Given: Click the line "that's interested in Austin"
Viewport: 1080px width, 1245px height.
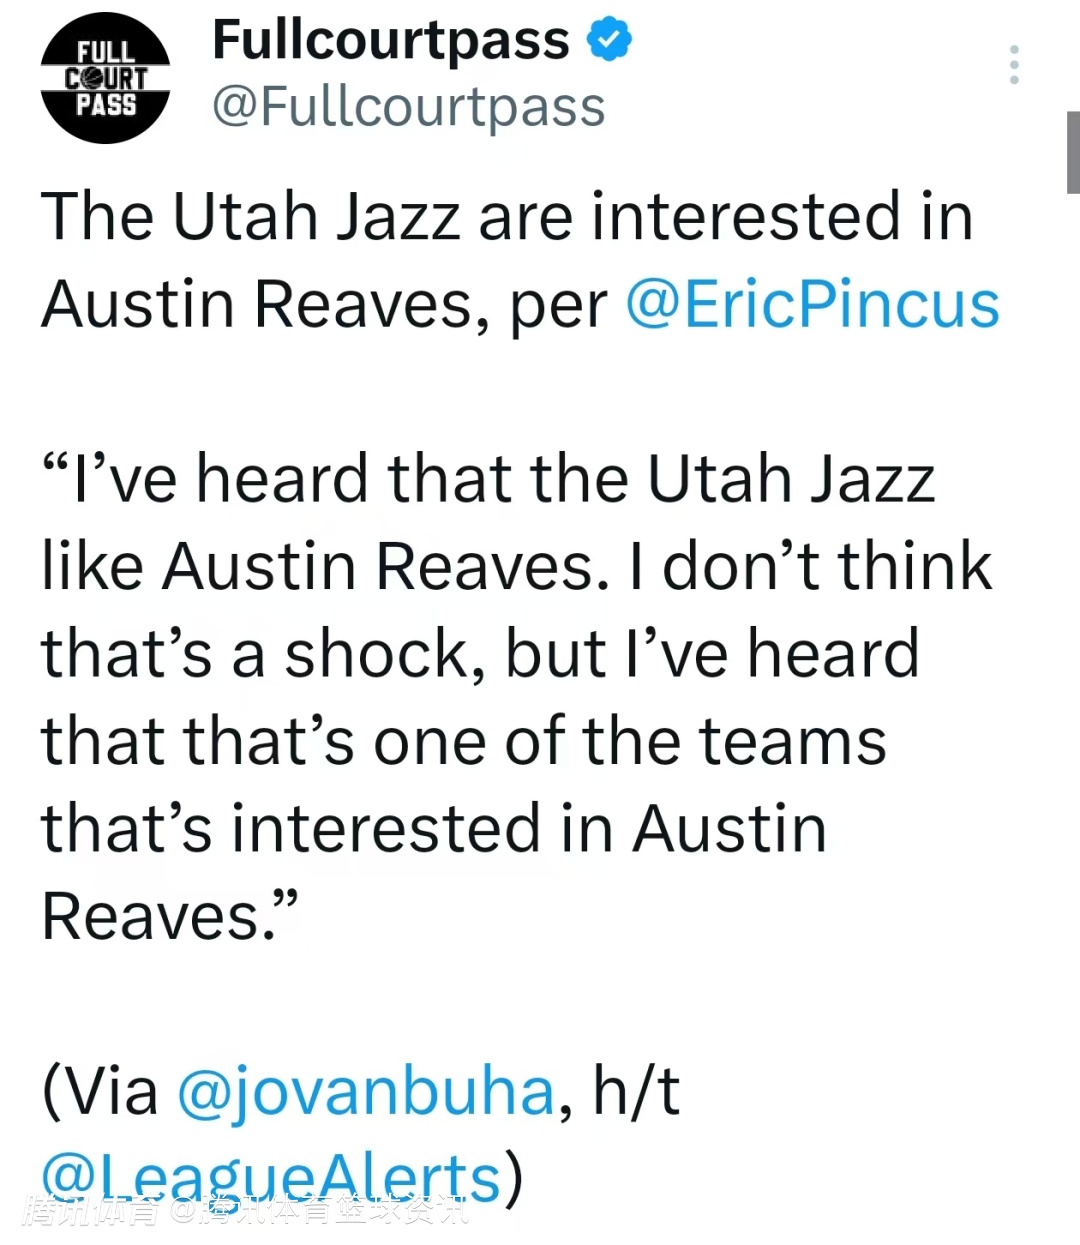Looking at the screenshot, I should point(434,830).
